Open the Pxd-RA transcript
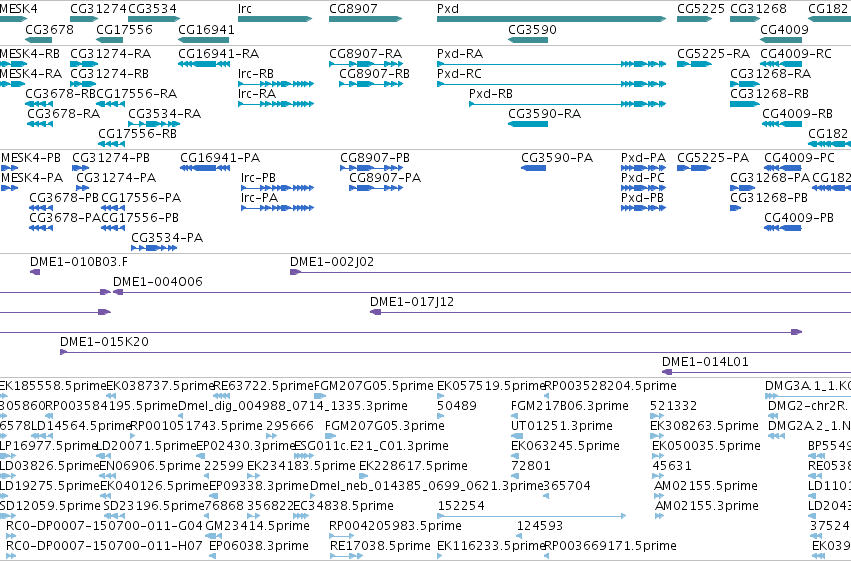The image size is (851, 561). 460,54
